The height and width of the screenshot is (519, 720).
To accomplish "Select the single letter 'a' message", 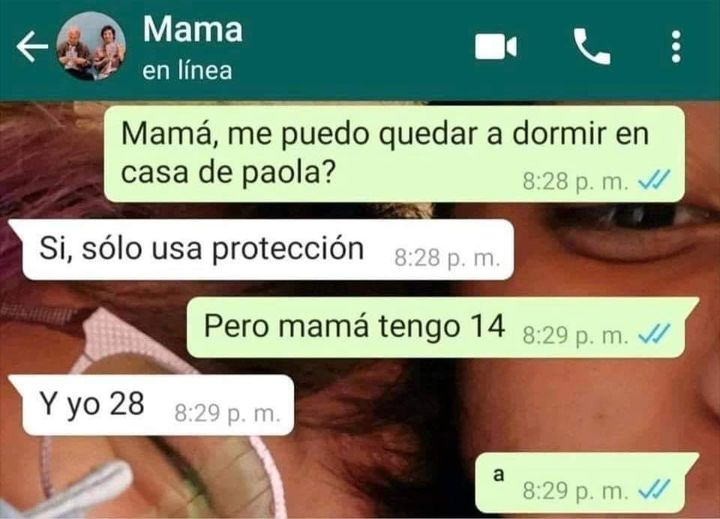I will (586, 483).
